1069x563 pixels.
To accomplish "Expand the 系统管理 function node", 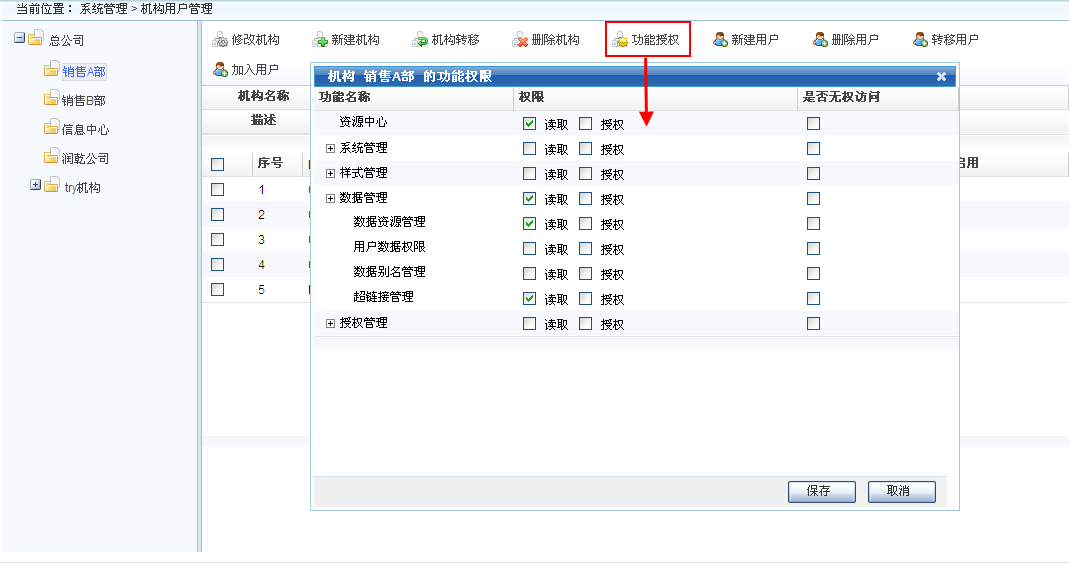I will tap(330, 149).
